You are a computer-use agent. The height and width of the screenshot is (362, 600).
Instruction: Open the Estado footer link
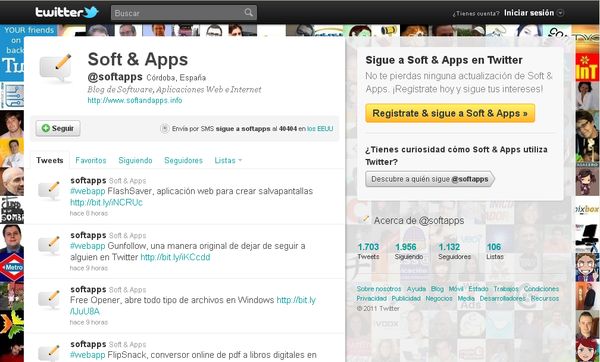click(x=478, y=289)
